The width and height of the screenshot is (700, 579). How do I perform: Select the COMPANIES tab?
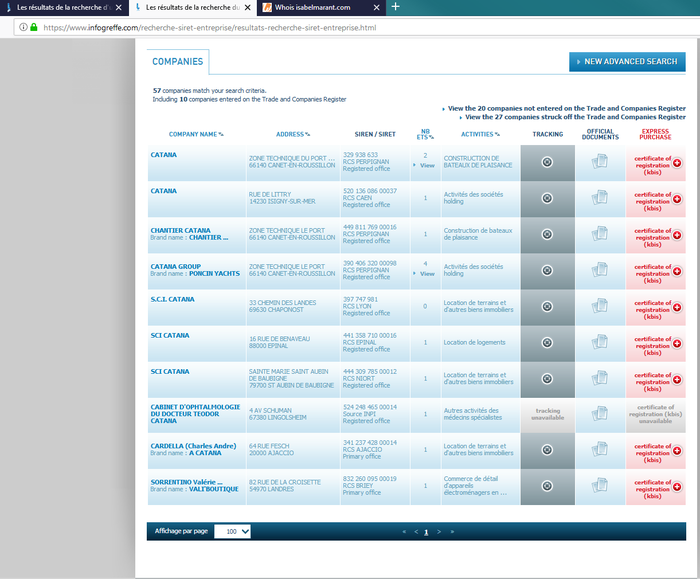pos(178,62)
